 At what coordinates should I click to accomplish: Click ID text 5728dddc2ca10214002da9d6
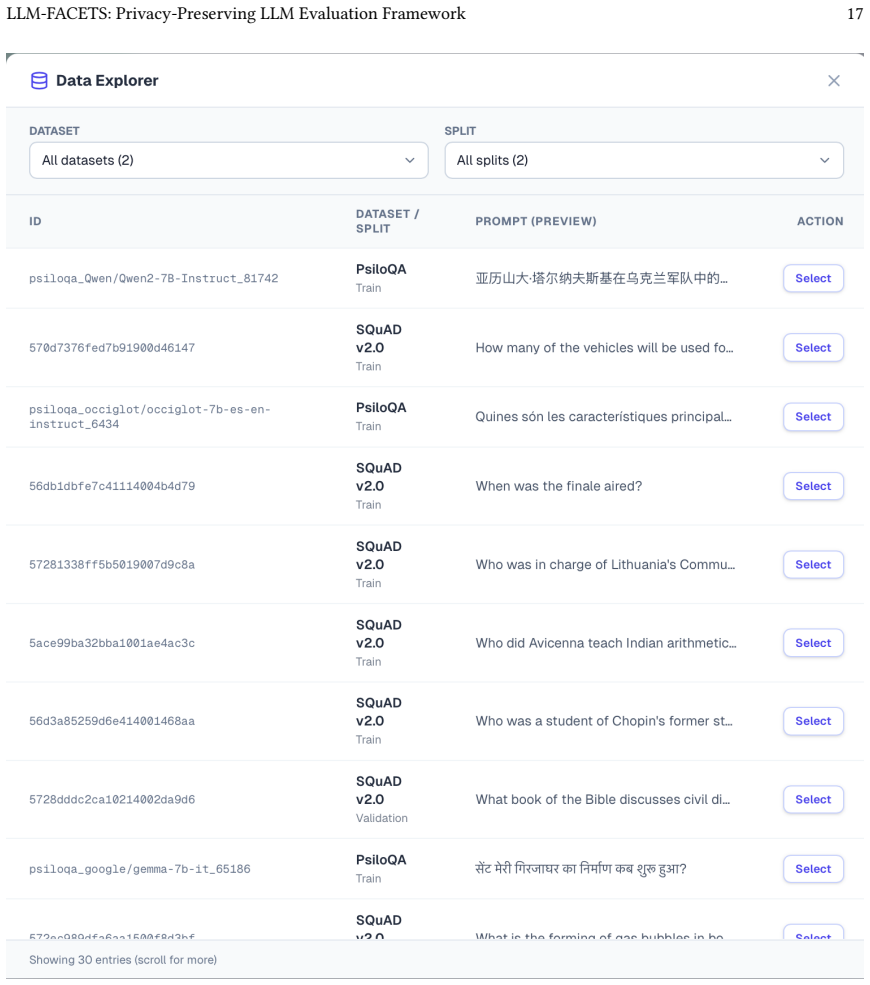click(x=112, y=800)
